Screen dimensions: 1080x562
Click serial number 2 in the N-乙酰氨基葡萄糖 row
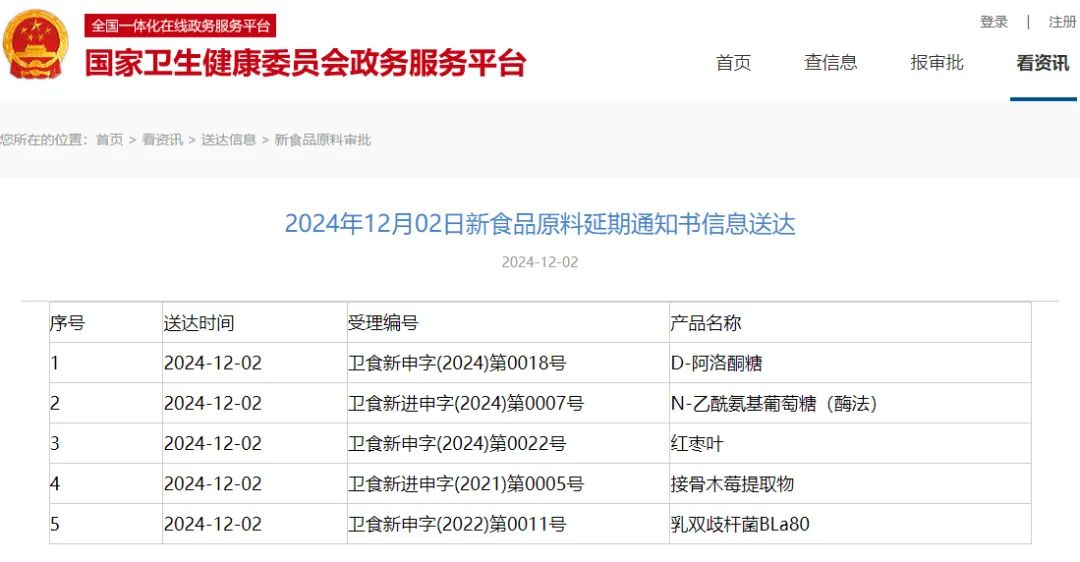tap(54, 403)
